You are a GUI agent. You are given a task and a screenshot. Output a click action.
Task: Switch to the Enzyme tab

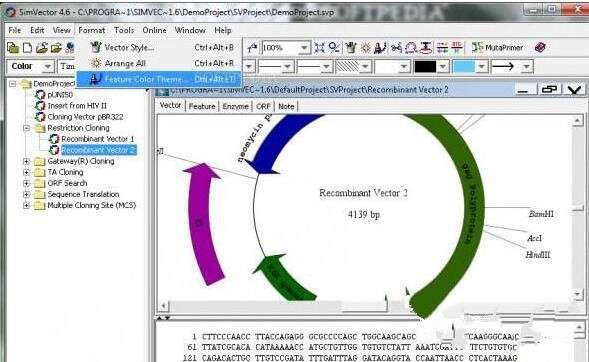(236, 106)
